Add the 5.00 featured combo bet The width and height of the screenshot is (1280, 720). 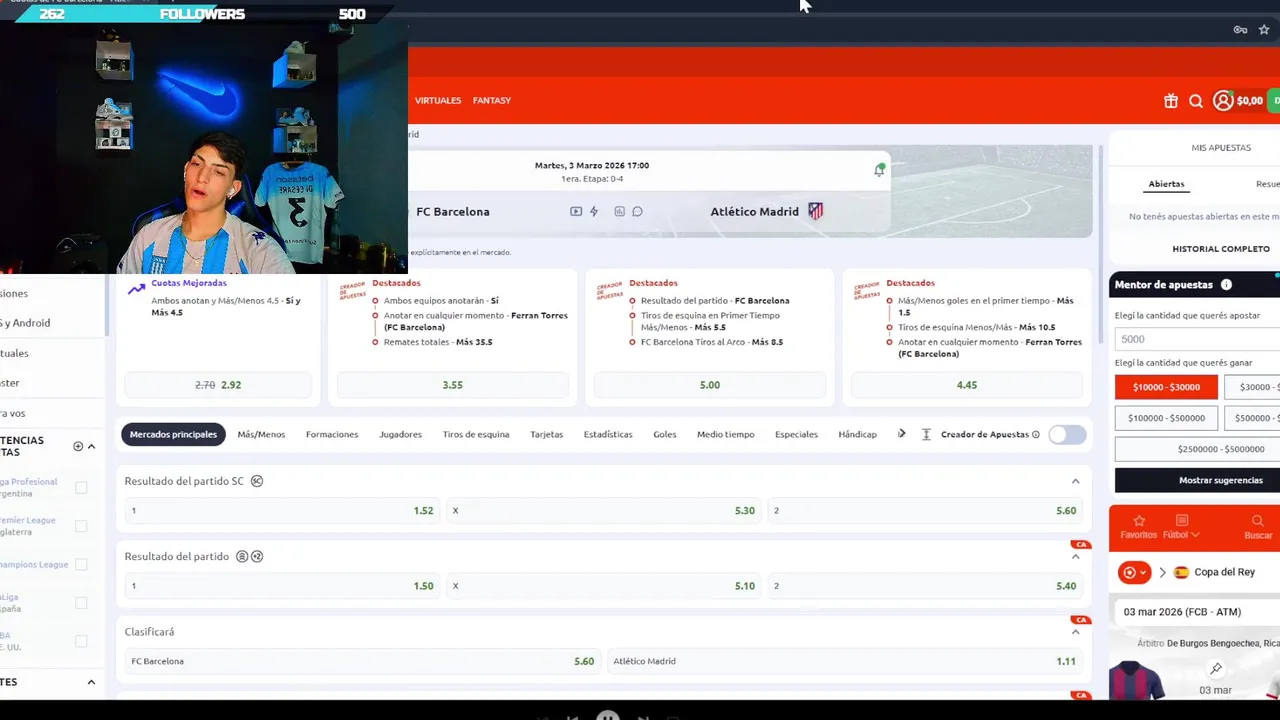pyautogui.click(x=710, y=385)
